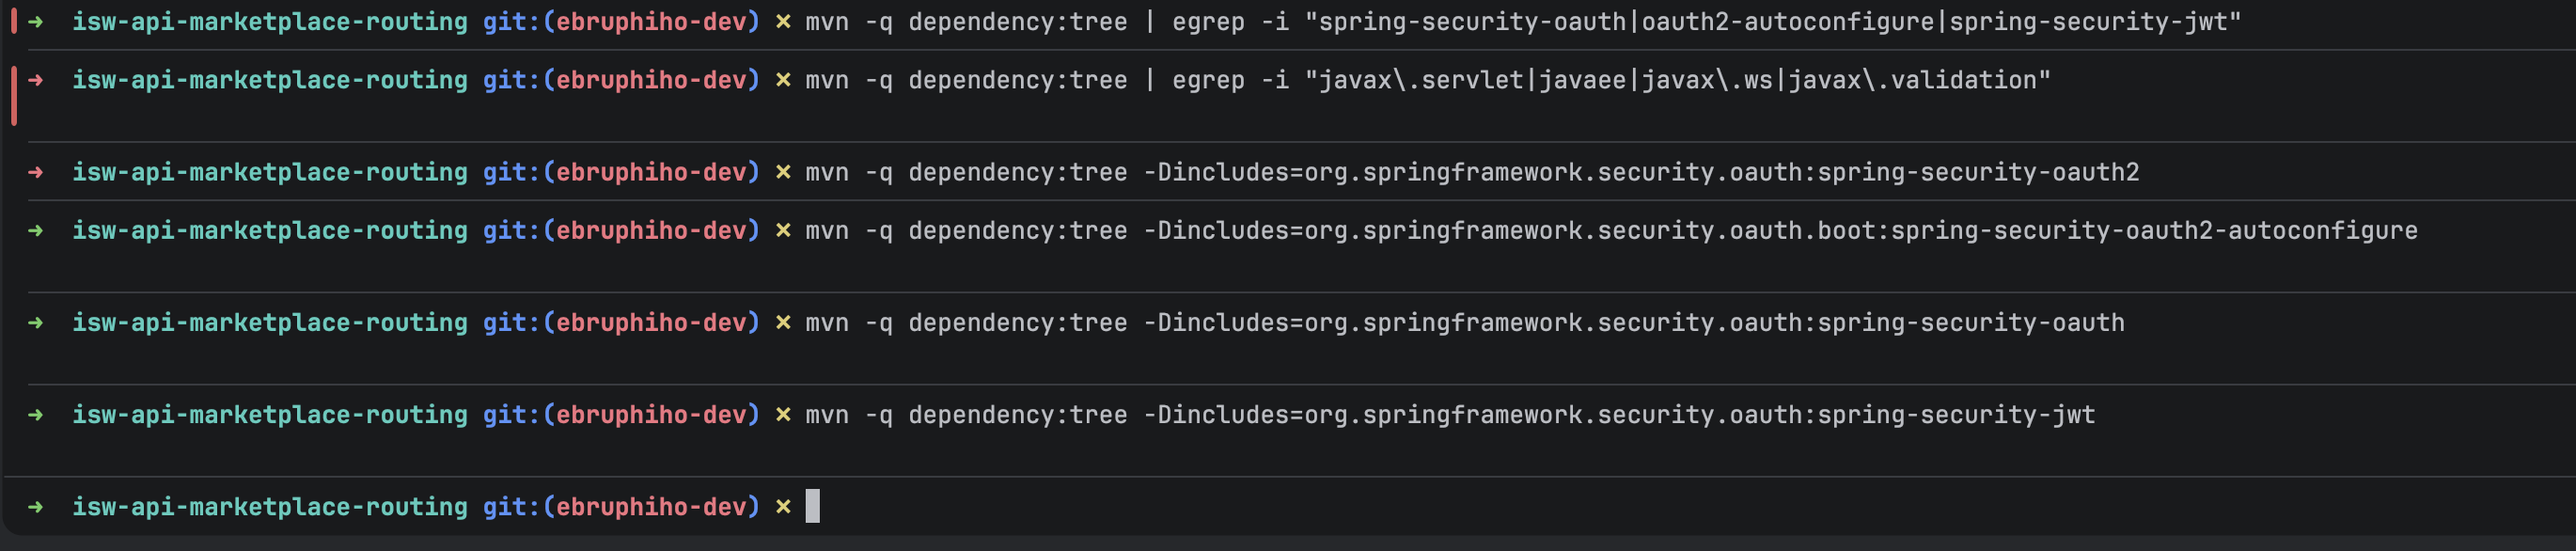Click the -Dincludes spring-security-oauth2 argument

[x=1641, y=172]
